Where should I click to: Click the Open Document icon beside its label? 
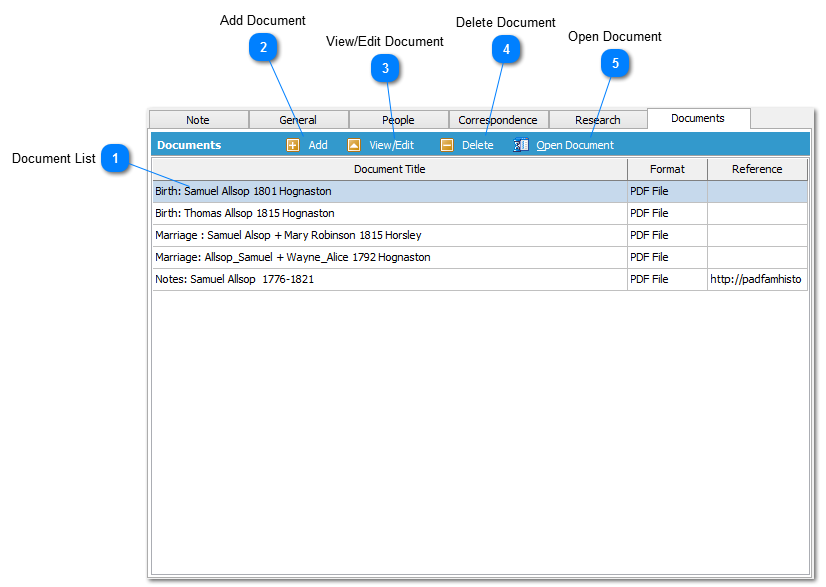pos(521,145)
